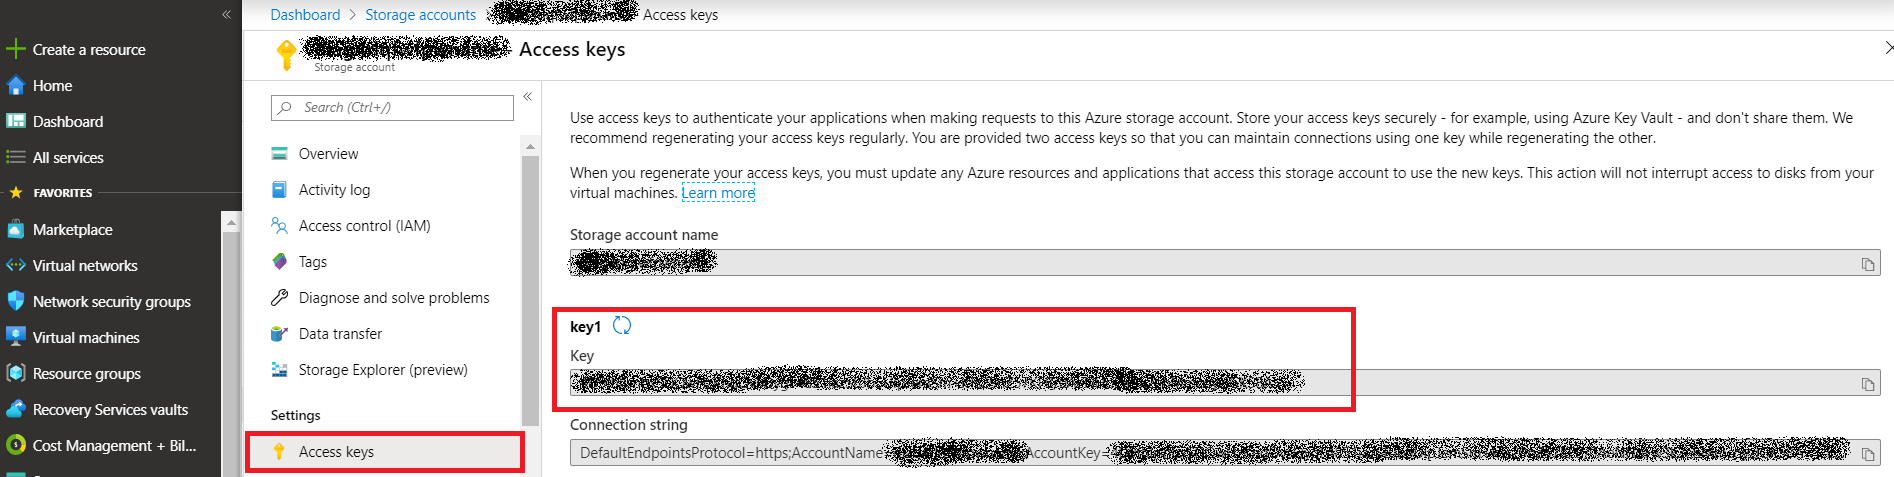Image resolution: width=1894 pixels, height=477 pixels.
Task: Collapse the storage account resource menu
Action: [x=527, y=97]
